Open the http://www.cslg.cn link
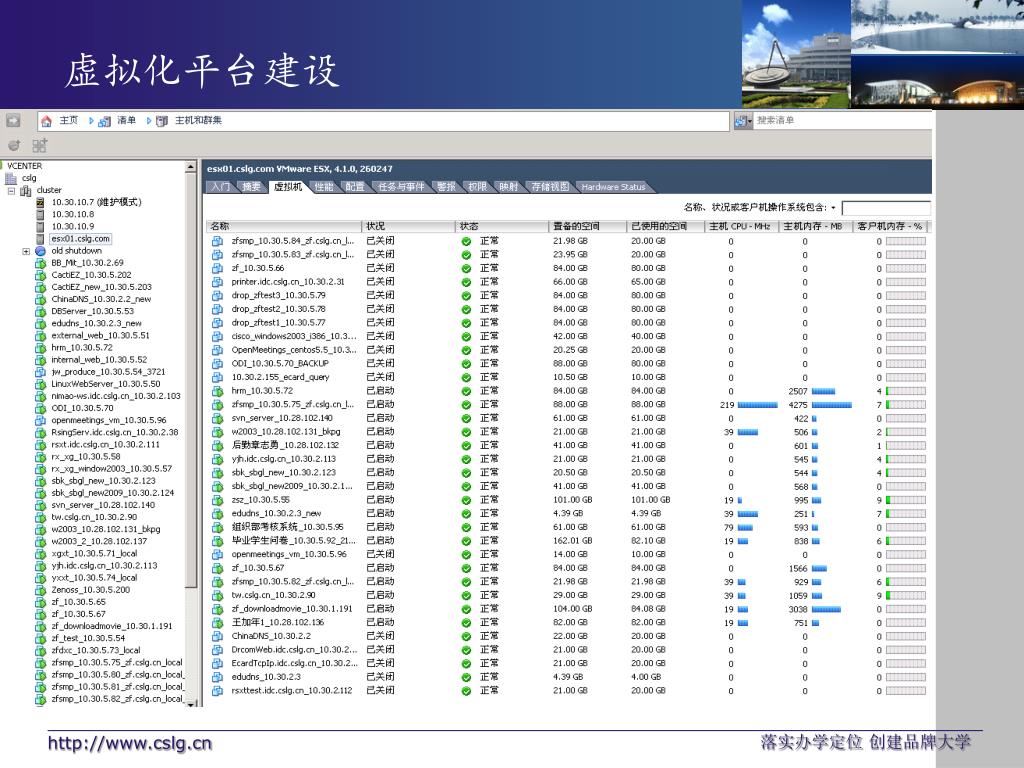The image size is (1024, 768). click(130, 744)
